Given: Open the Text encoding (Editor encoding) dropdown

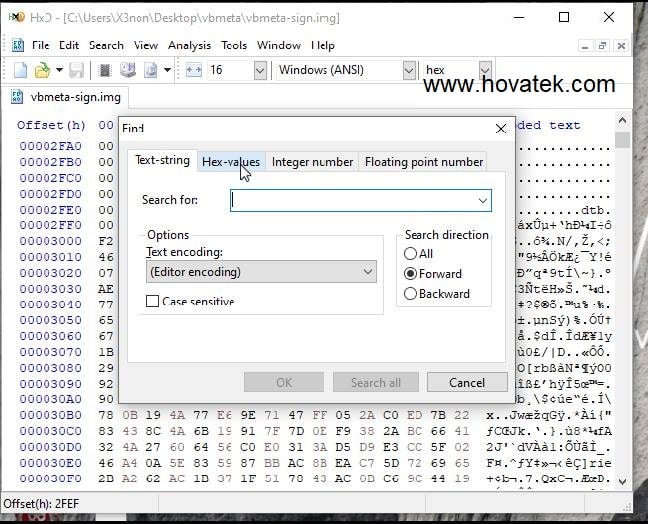Looking at the screenshot, I should [261, 272].
